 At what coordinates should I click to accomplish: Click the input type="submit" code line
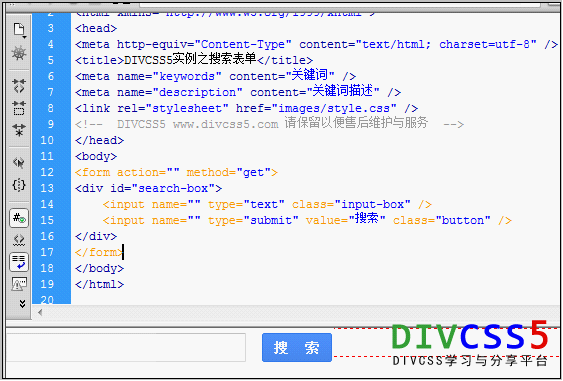pos(307,220)
